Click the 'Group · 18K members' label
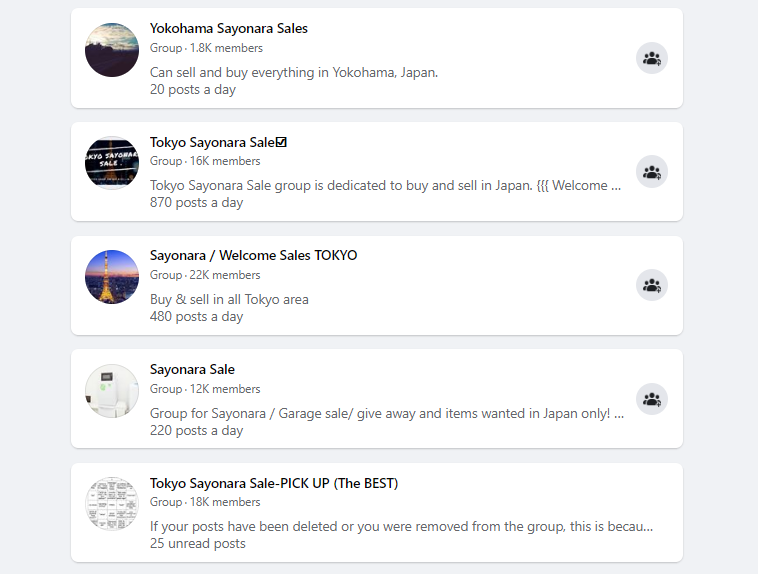This screenshot has height=574, width=758. tap(205, 502)
